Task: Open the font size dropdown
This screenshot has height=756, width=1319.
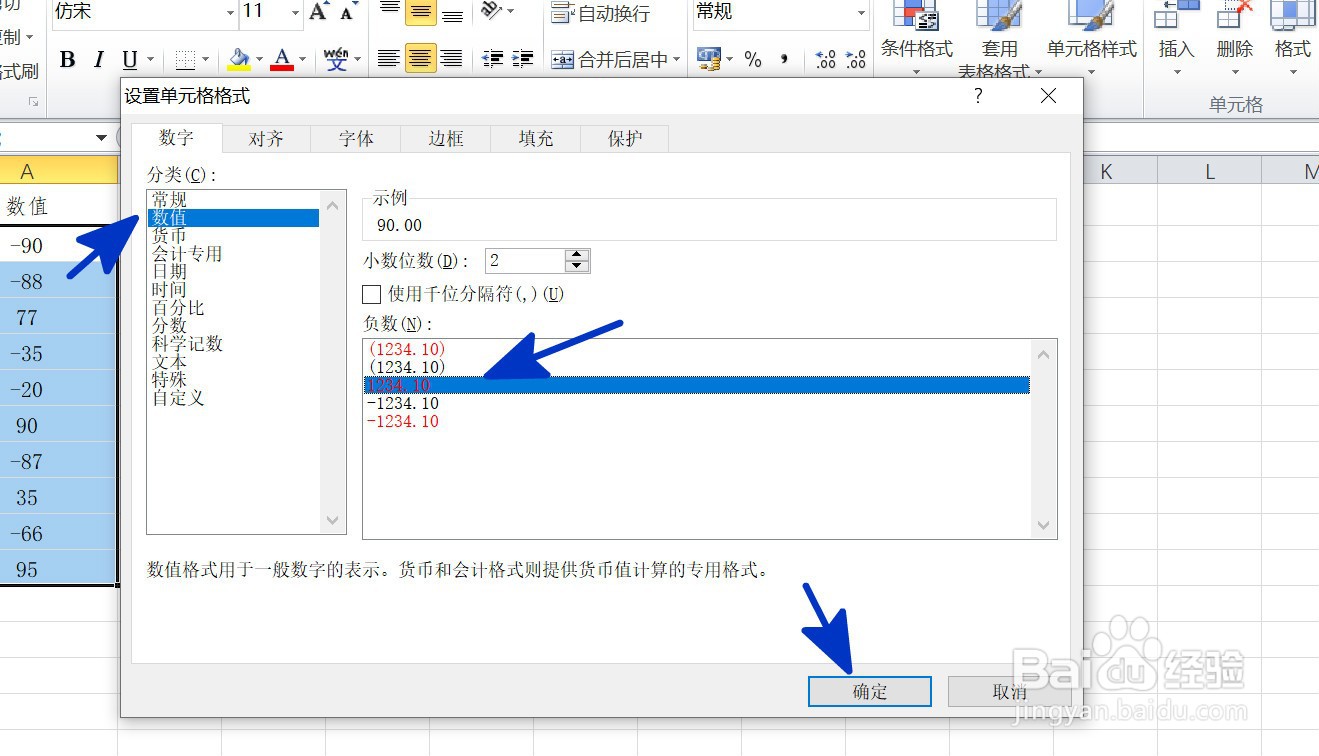Action: (x=295, y=12)
